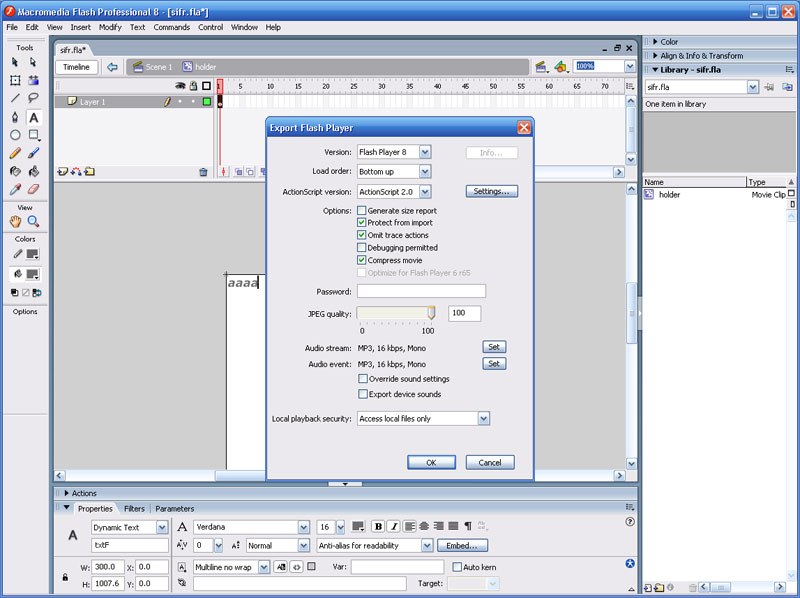Select the Rectangle tool
Screen dimensions: 800x598
coord(33,135)
